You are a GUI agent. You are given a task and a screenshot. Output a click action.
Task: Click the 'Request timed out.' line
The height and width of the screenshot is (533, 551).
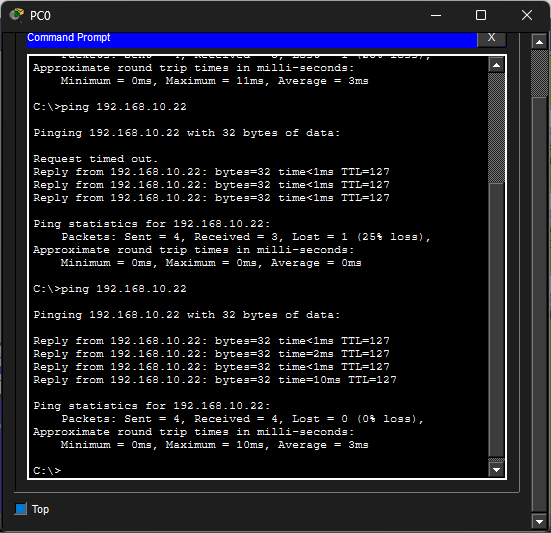pos(96,159)
